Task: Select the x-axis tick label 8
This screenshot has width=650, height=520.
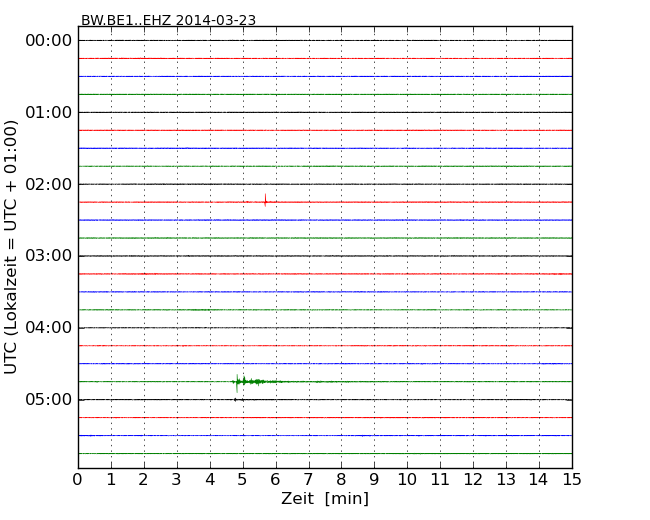Action: (x=341, y=480)
